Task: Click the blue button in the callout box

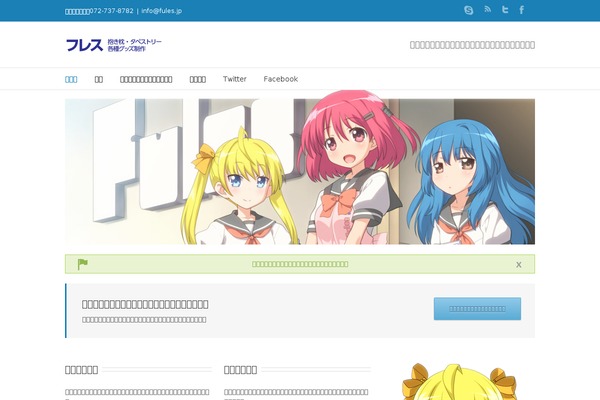Action: tap(477, 309)
